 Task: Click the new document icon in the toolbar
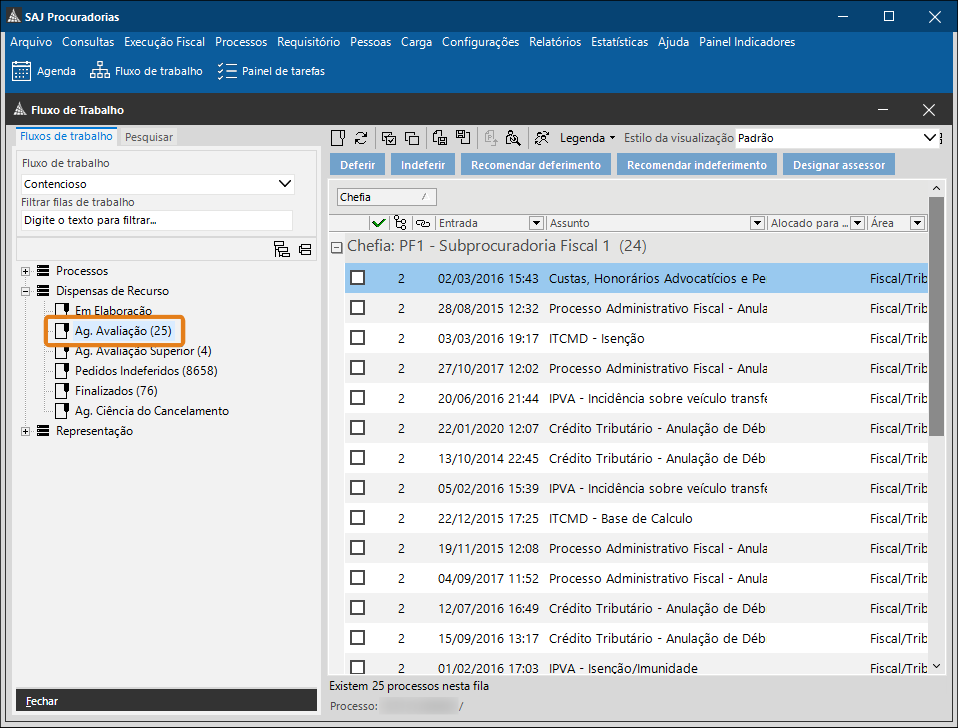(339, 138)
